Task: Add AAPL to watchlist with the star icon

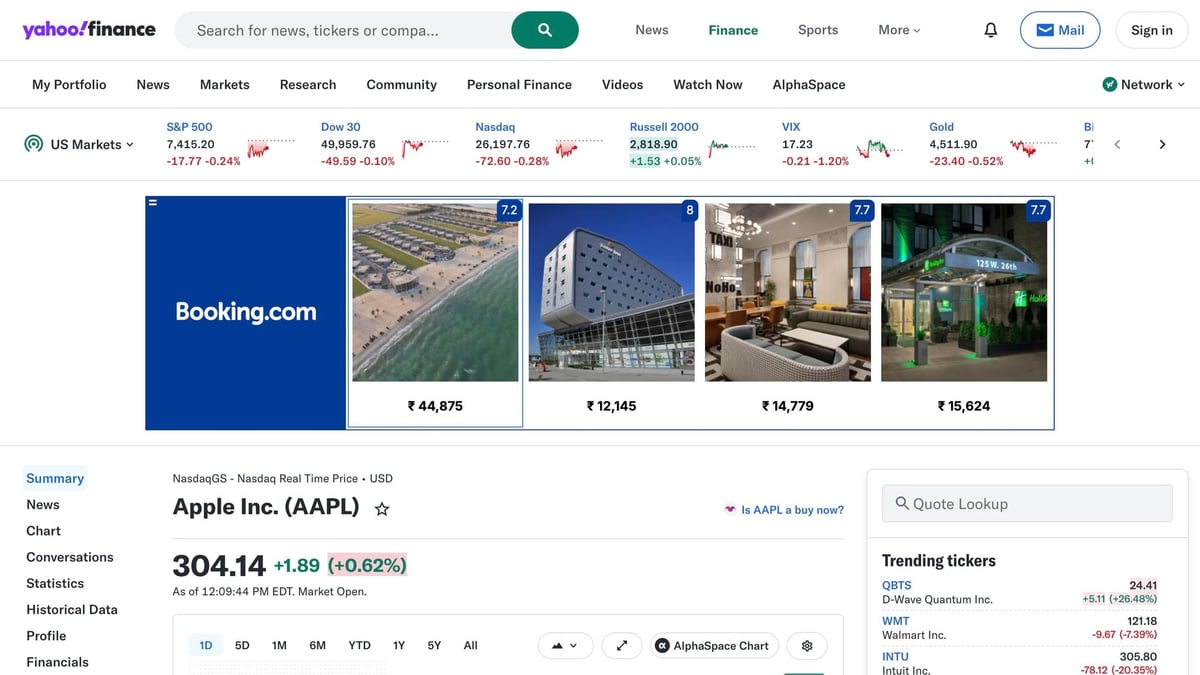Action: [x=382, y=509]
